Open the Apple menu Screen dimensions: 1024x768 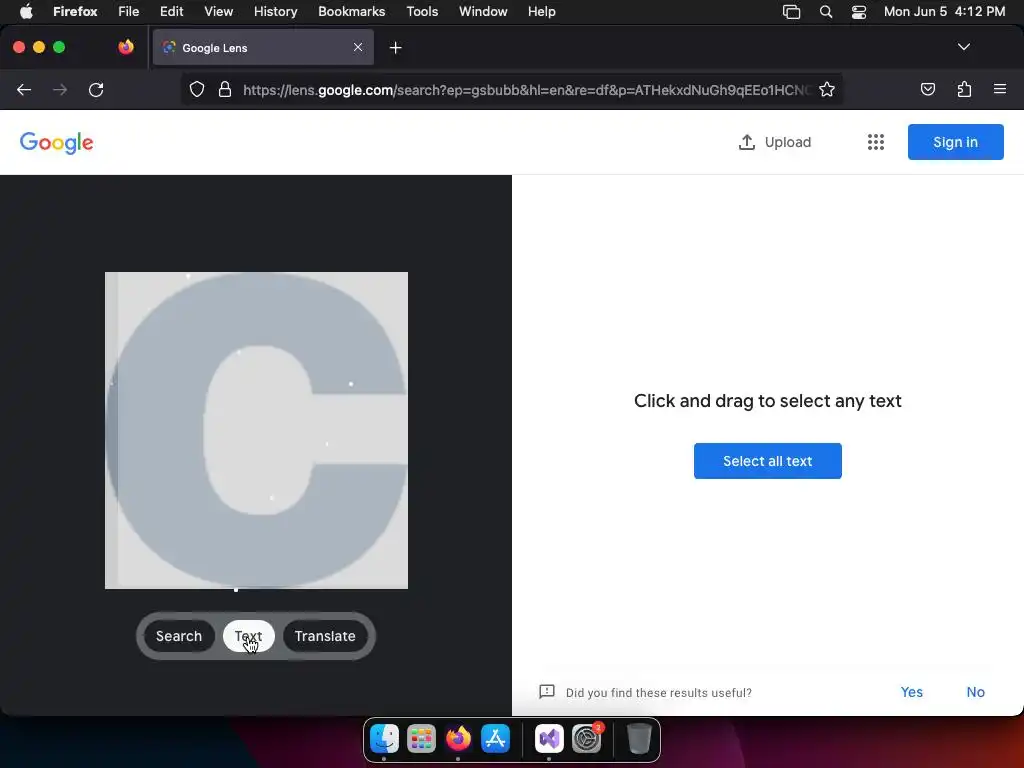[26, 12]
